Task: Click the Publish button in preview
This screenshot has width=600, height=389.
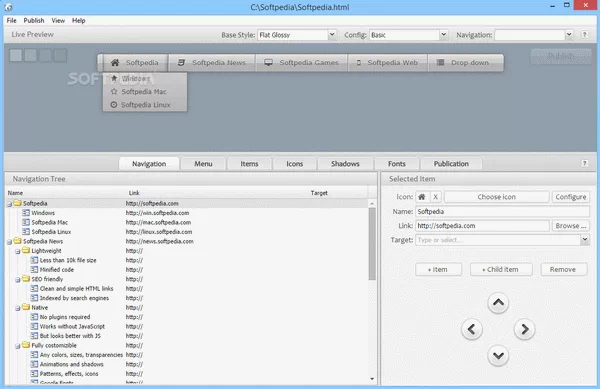Action: click(561, 56)
